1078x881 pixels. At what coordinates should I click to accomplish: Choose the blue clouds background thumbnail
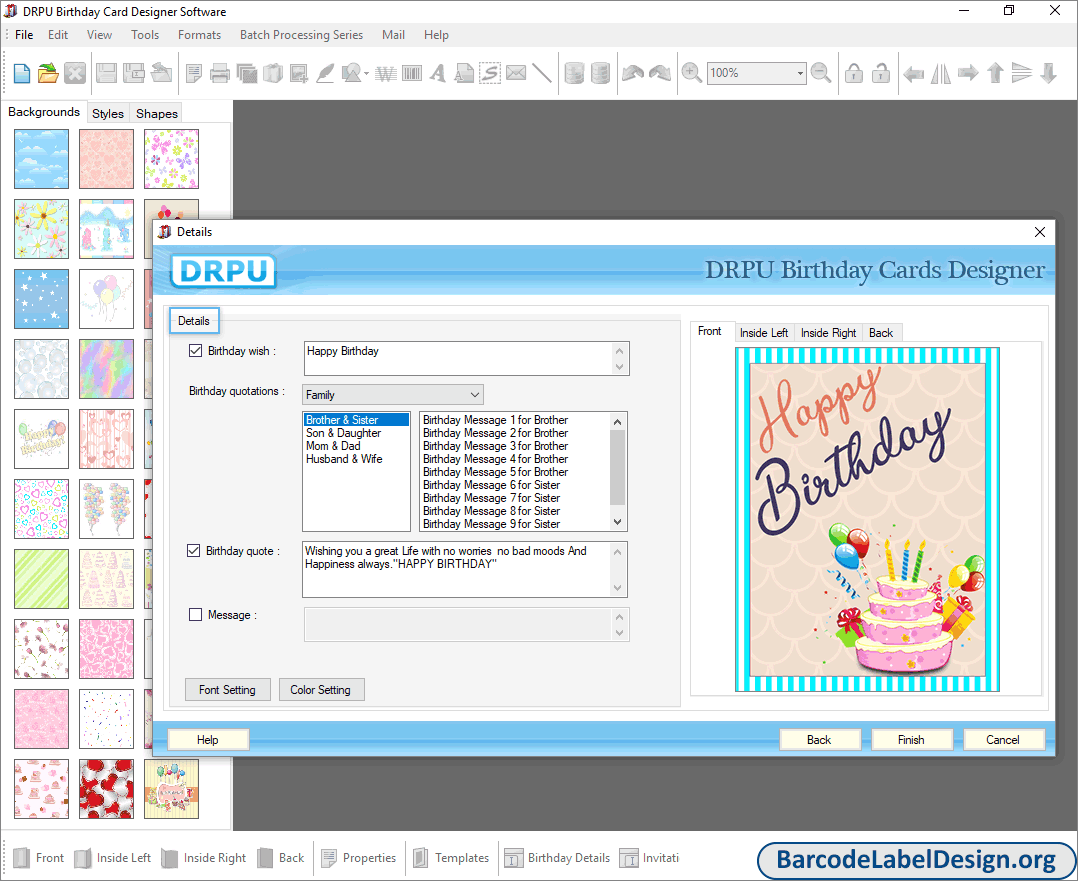[41, 159]
